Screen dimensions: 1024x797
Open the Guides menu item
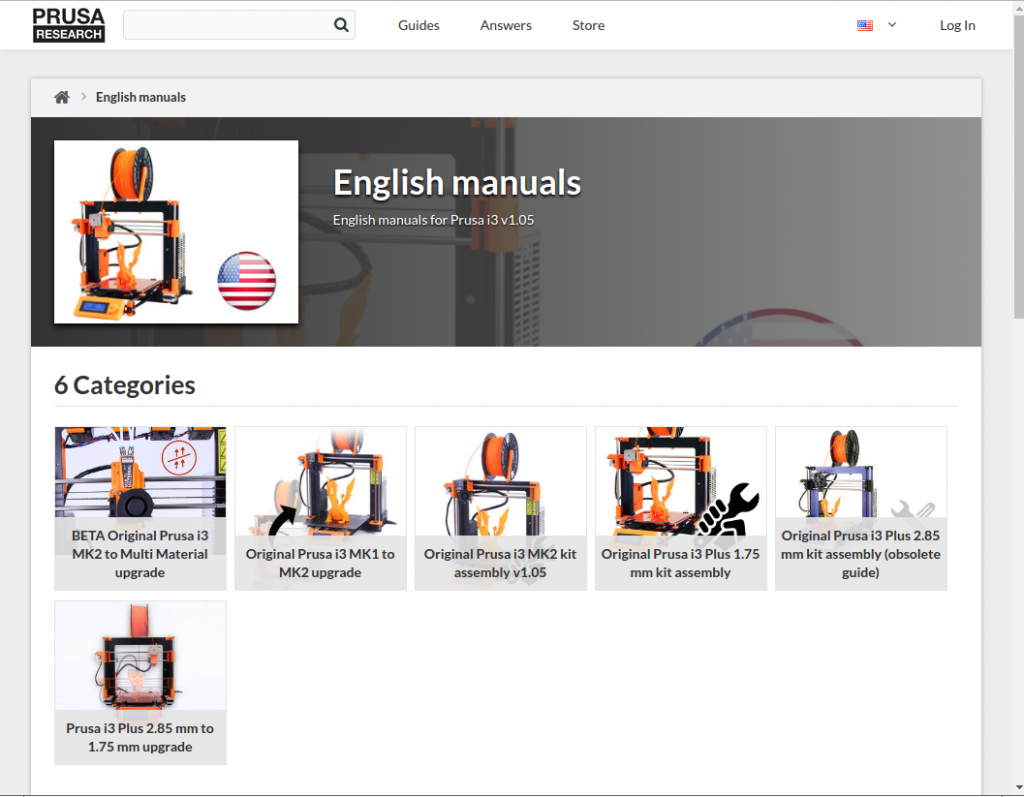tap(419, 25)
